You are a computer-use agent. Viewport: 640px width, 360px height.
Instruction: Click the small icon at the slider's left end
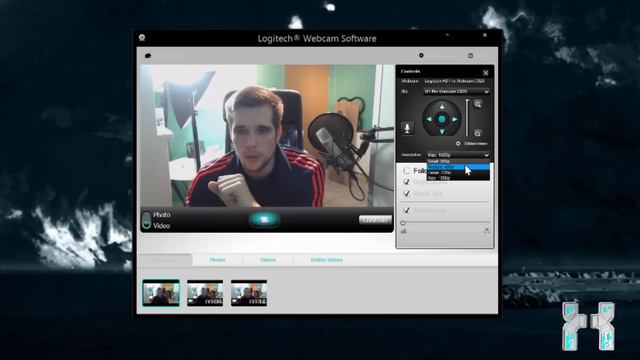coord(404,231)
